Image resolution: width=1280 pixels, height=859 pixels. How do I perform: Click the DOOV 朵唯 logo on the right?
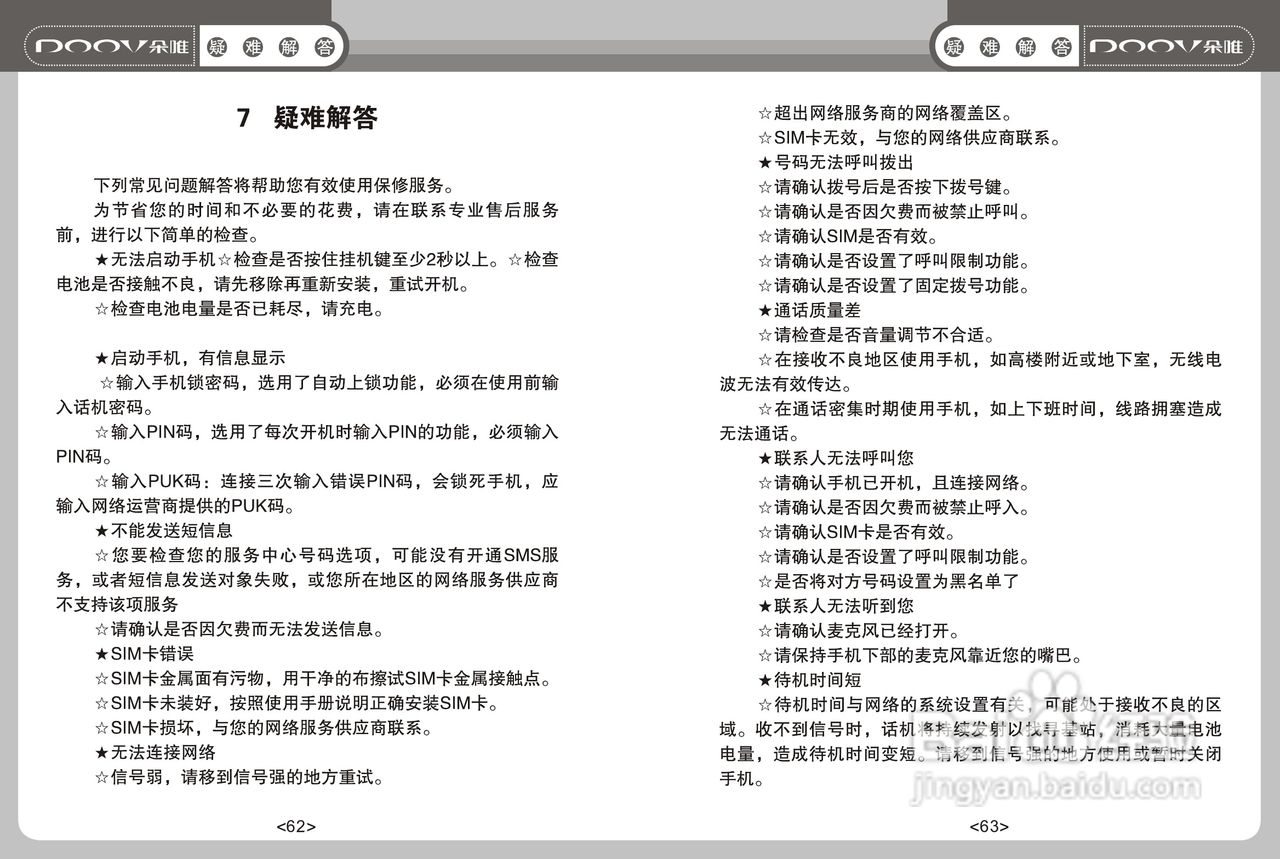(1168, 45)
